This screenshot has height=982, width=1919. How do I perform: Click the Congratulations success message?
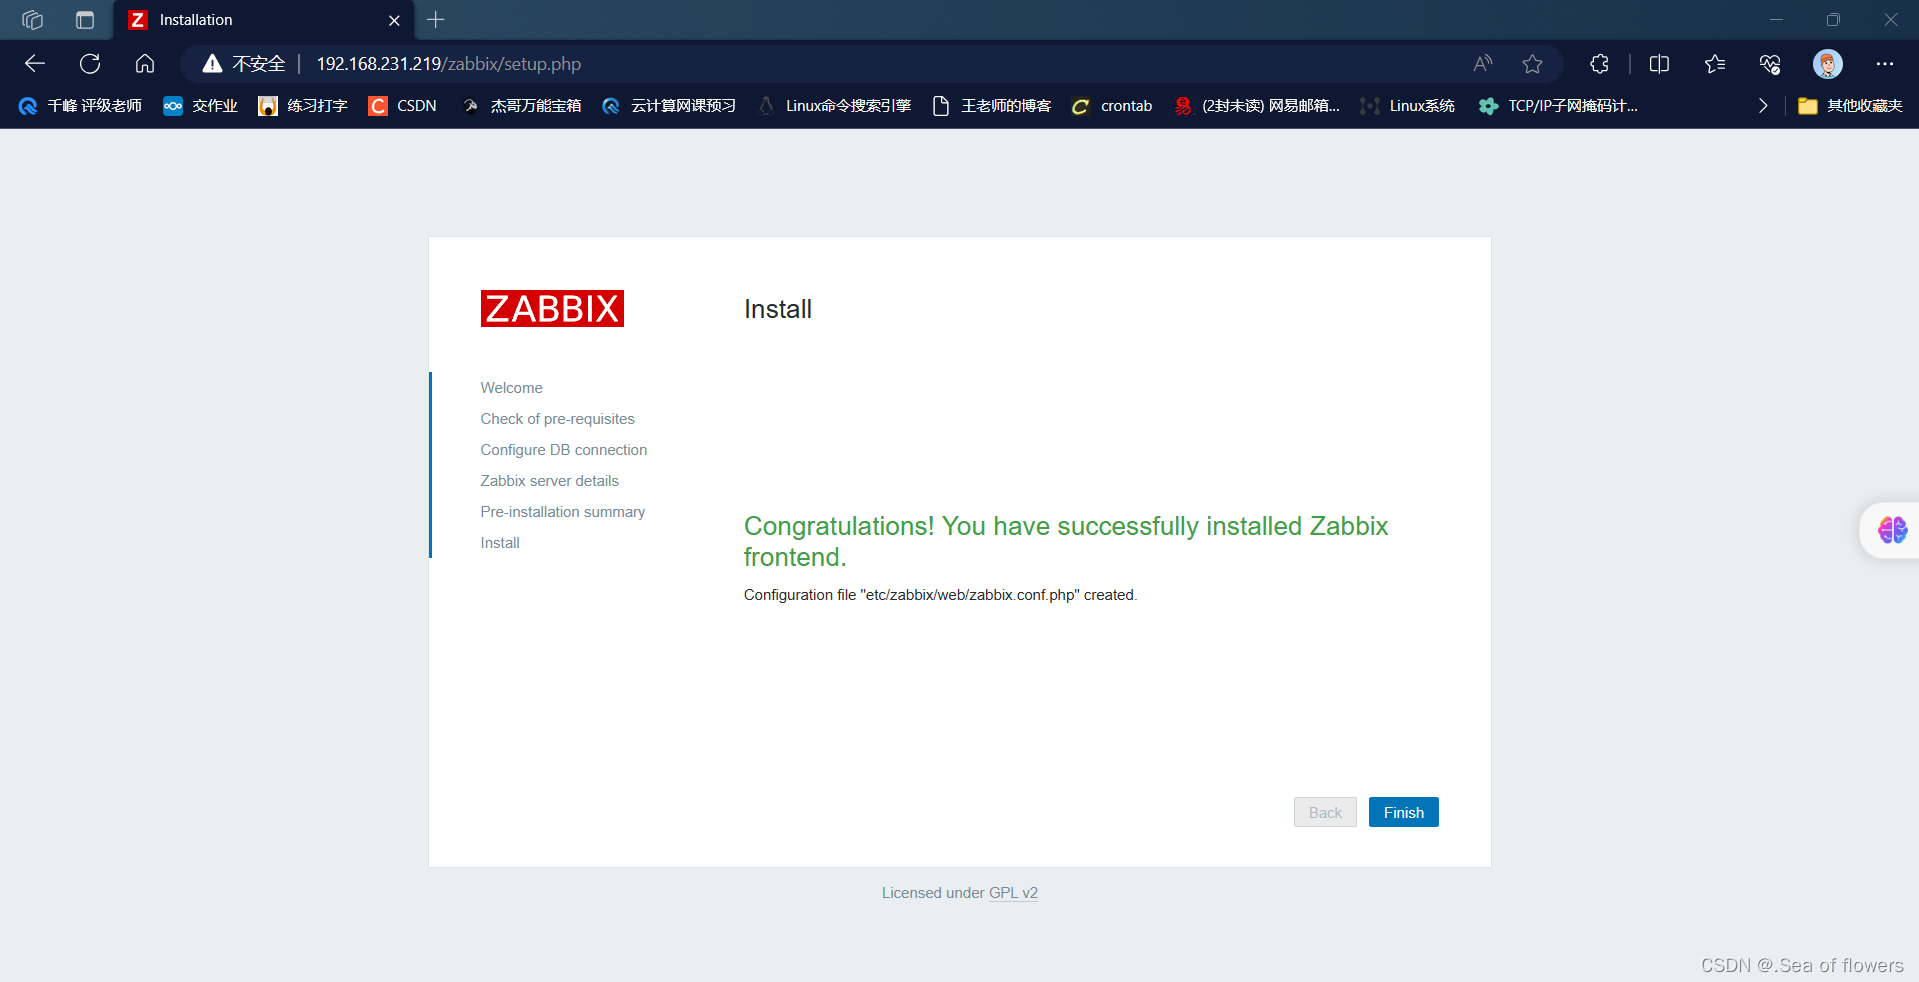click(x=1066, y=541)
